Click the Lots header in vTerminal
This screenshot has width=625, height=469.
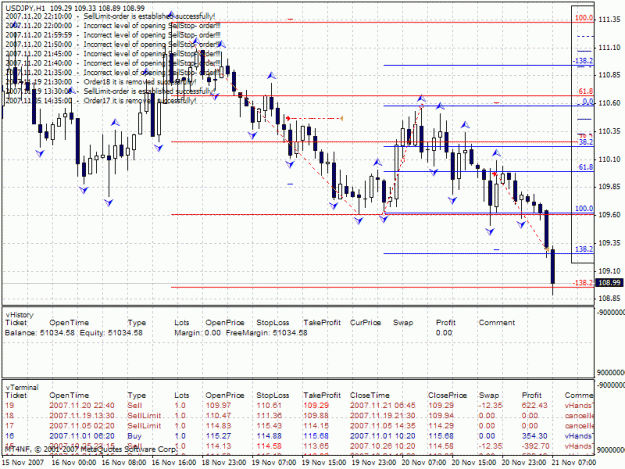(181, 395)
